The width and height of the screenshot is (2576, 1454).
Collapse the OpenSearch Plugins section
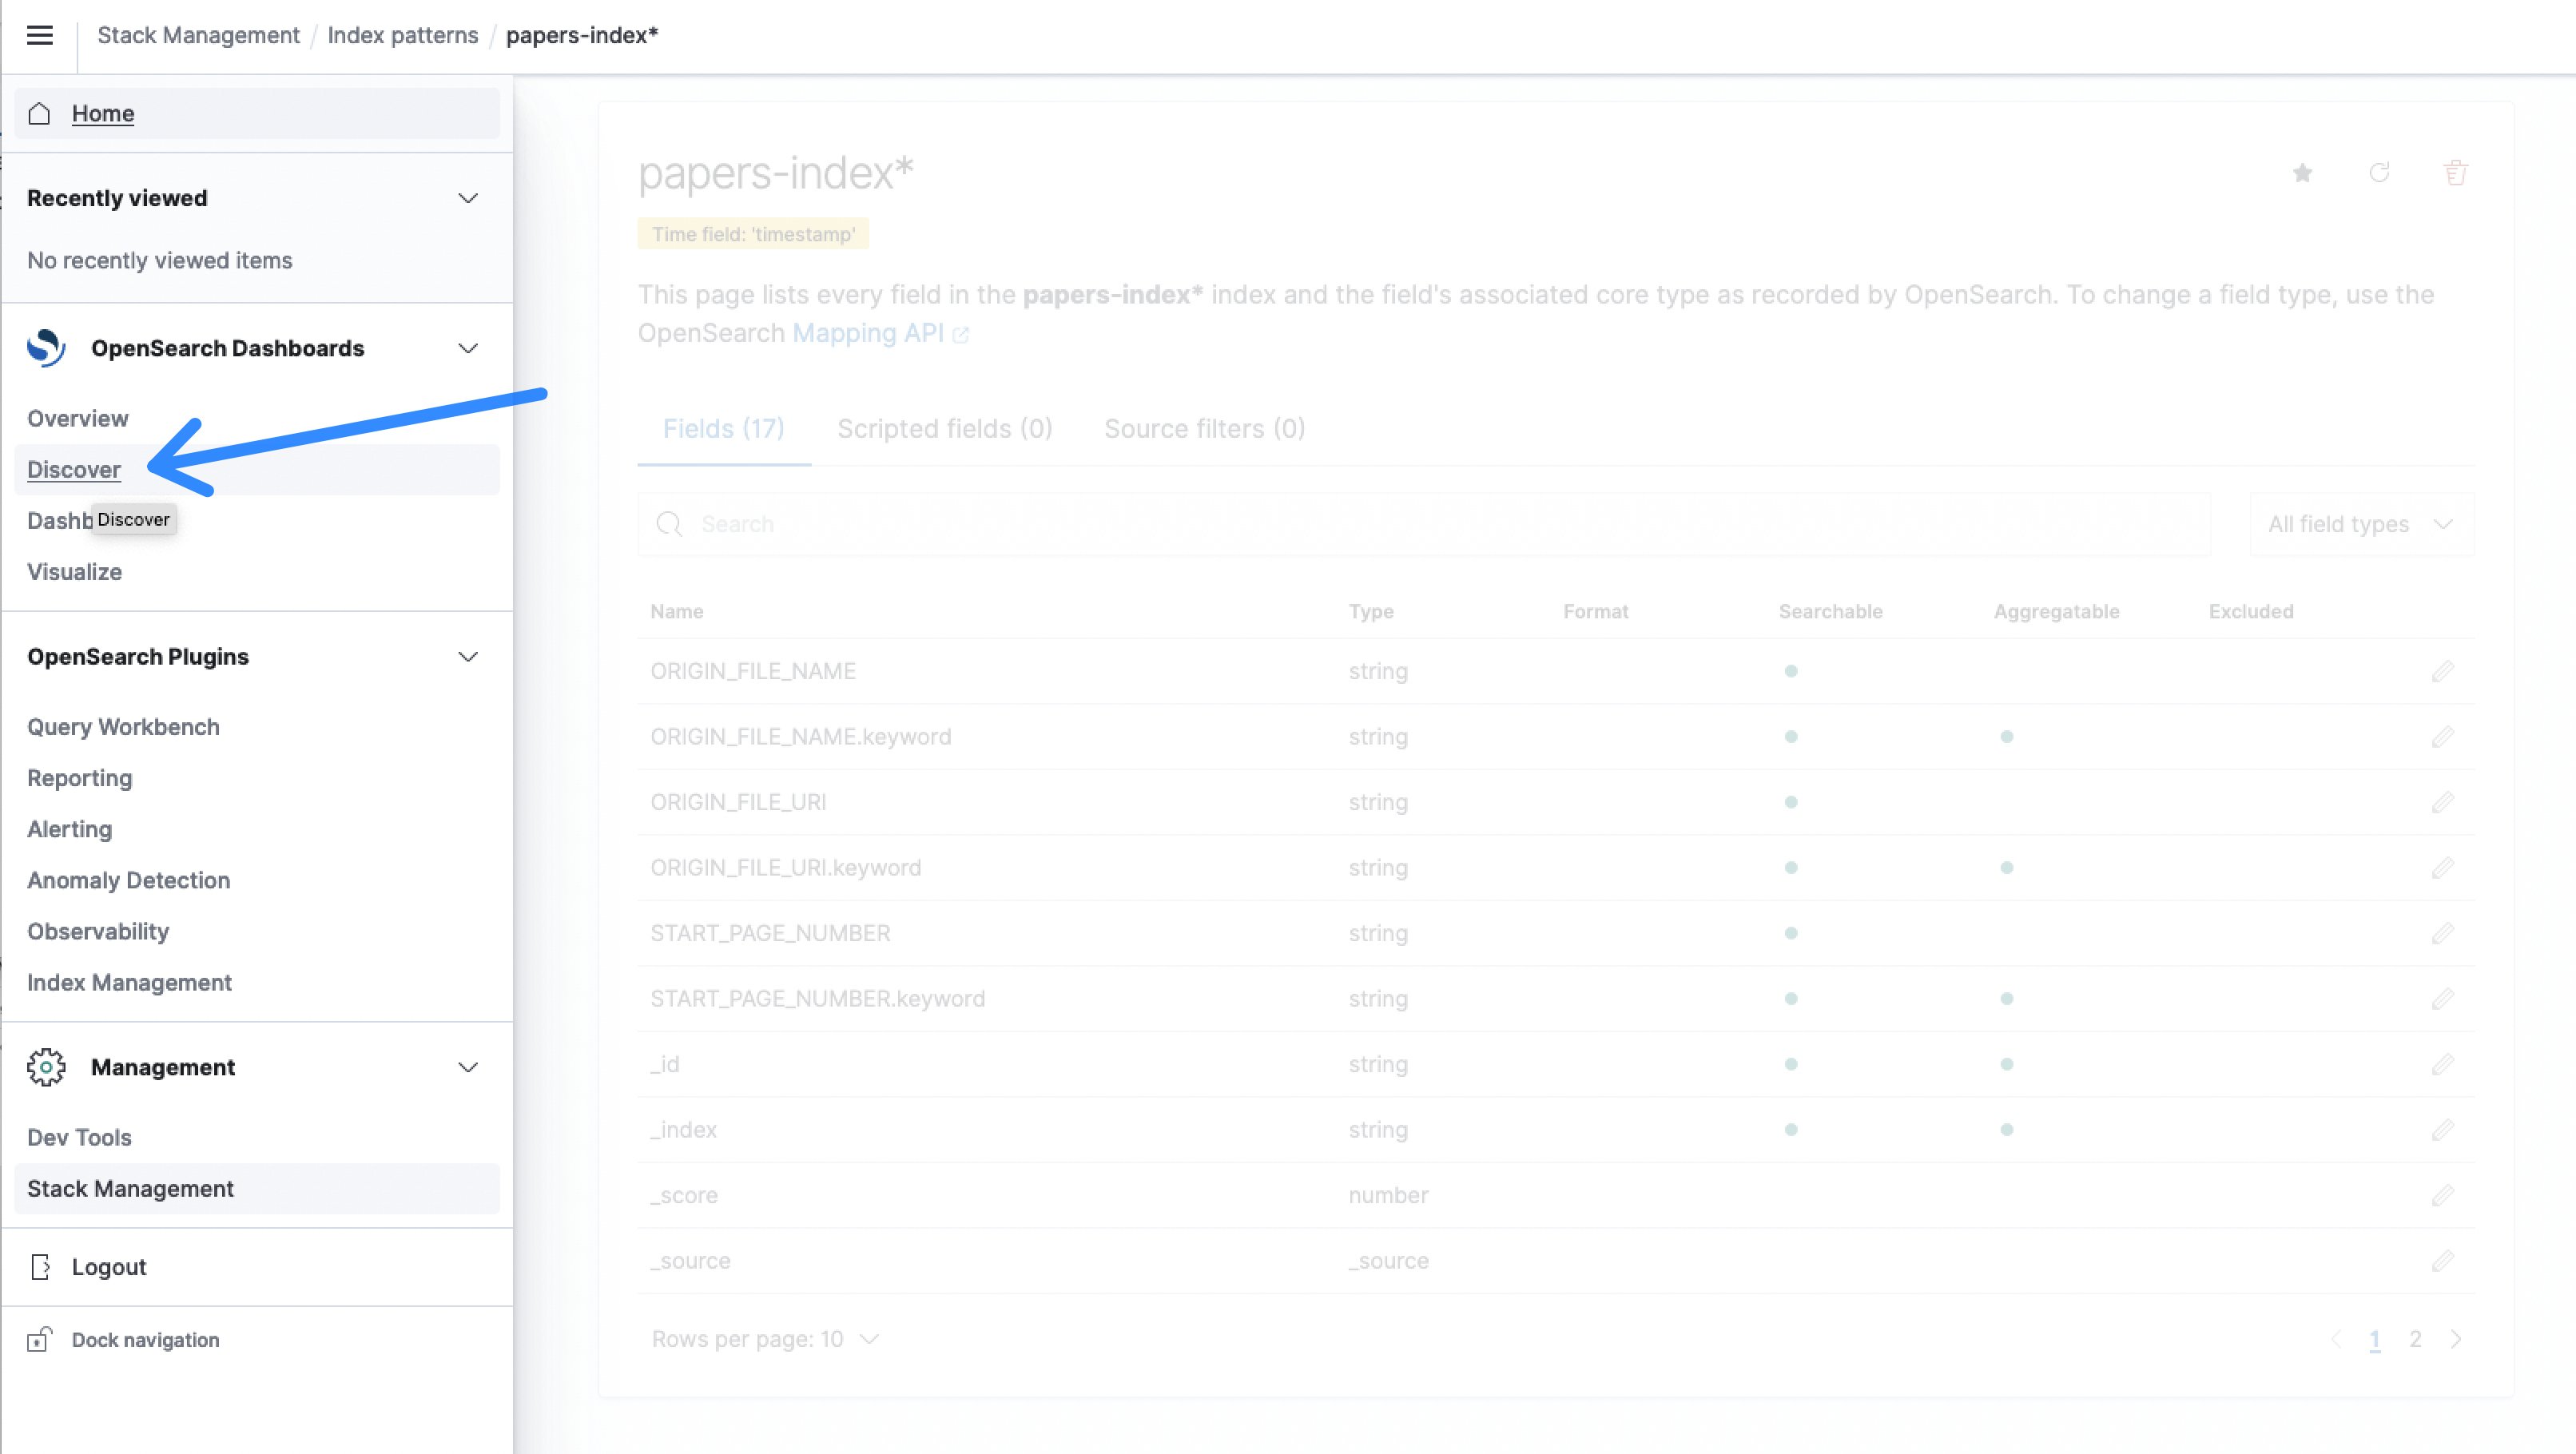pos(467,656)
